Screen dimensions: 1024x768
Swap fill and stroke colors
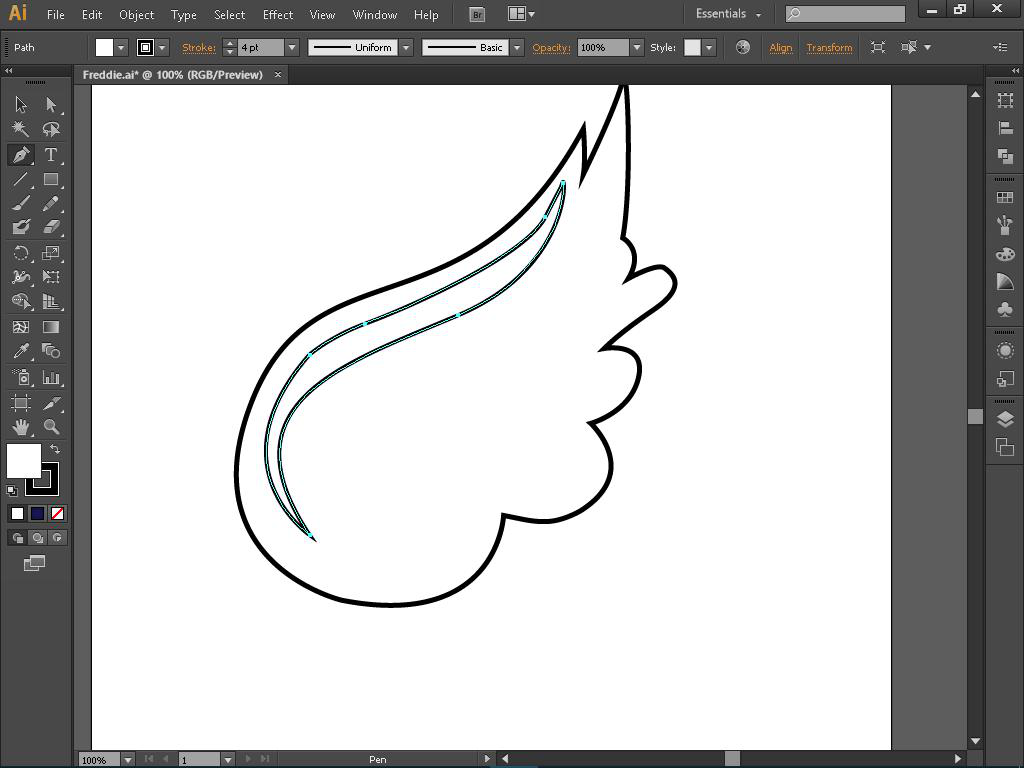click(x=55, y=450)
